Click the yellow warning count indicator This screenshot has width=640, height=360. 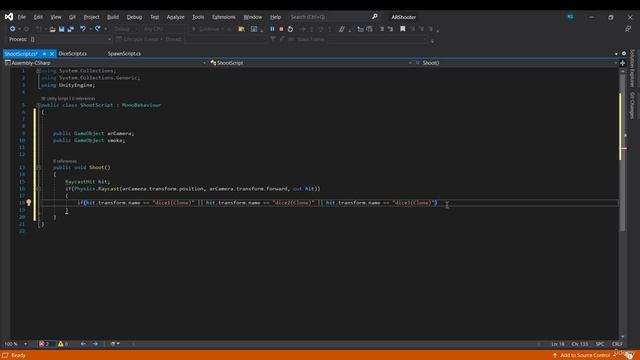tap(63, 344)
